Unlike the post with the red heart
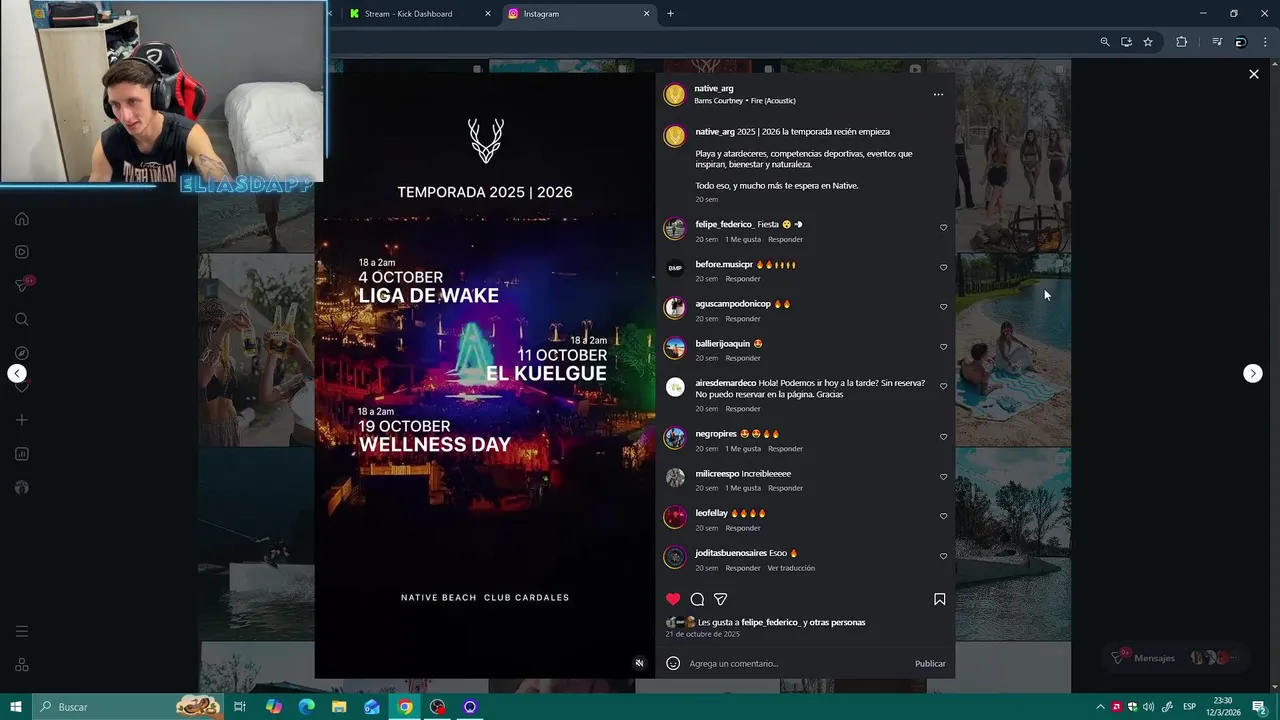 (x=673, y=599)
